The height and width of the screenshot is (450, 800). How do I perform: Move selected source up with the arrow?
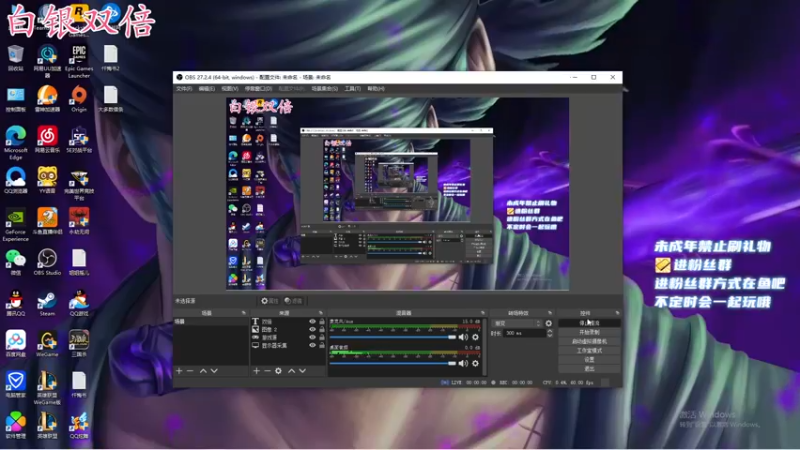click(291, 371)
